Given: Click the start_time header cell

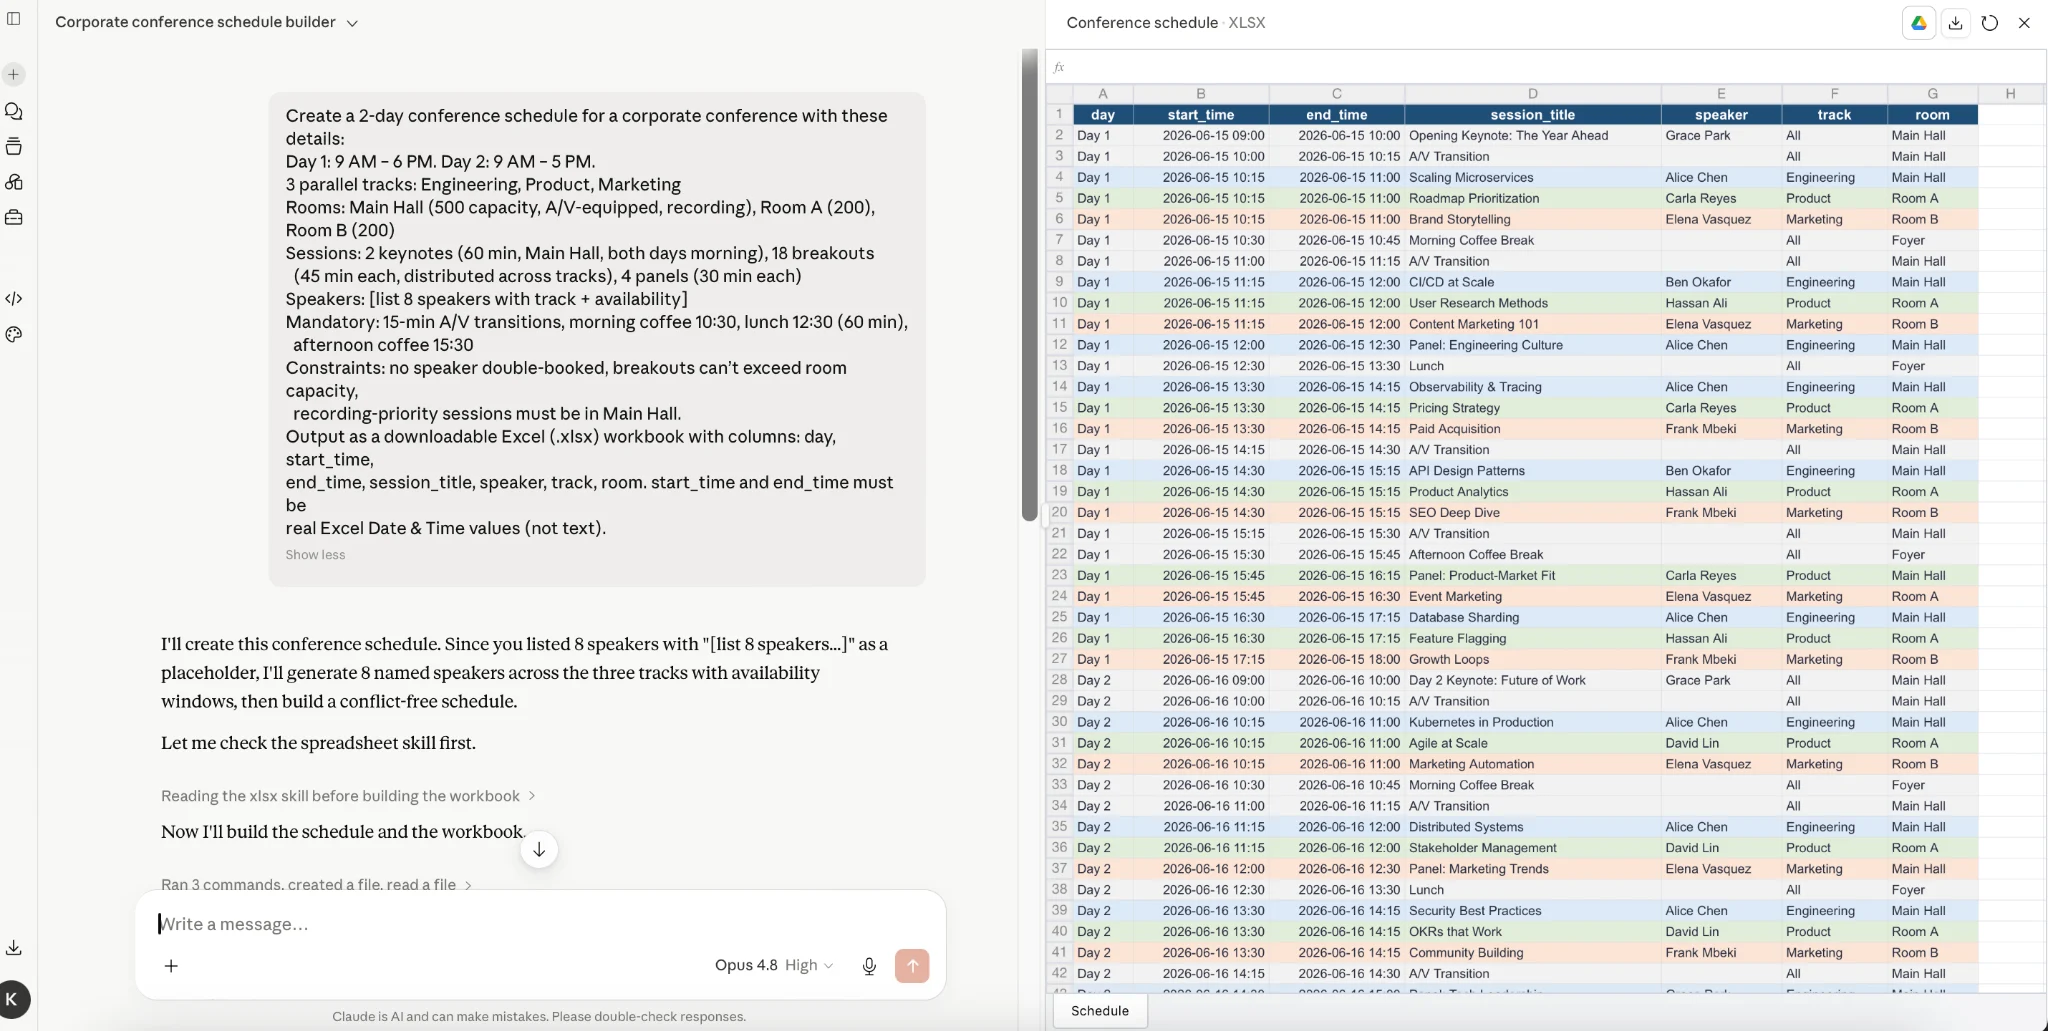Looking at the screenshot, I should (x=1200, y=115).
